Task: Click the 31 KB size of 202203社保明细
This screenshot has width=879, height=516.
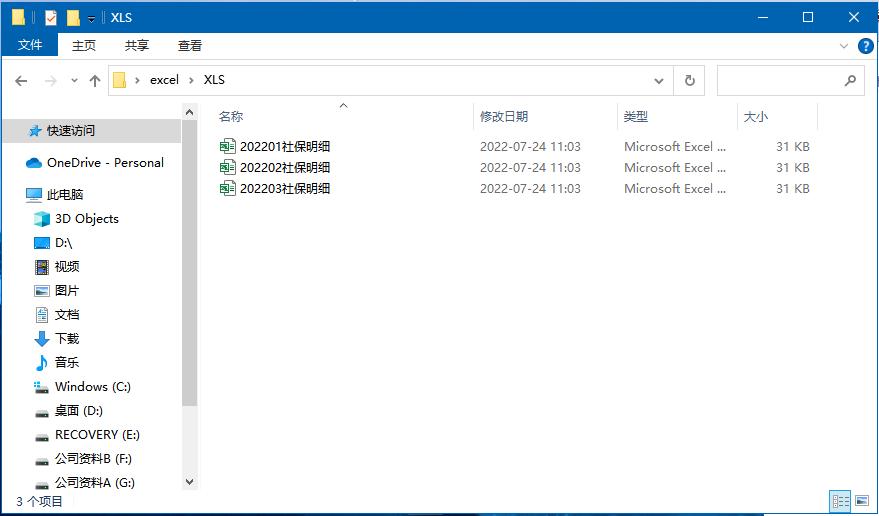Action: click(x=793, y=188)
